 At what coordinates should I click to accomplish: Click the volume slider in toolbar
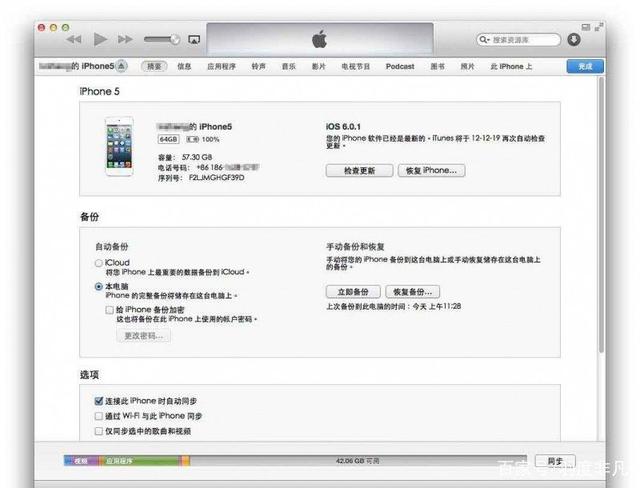[x=160, y=39]
